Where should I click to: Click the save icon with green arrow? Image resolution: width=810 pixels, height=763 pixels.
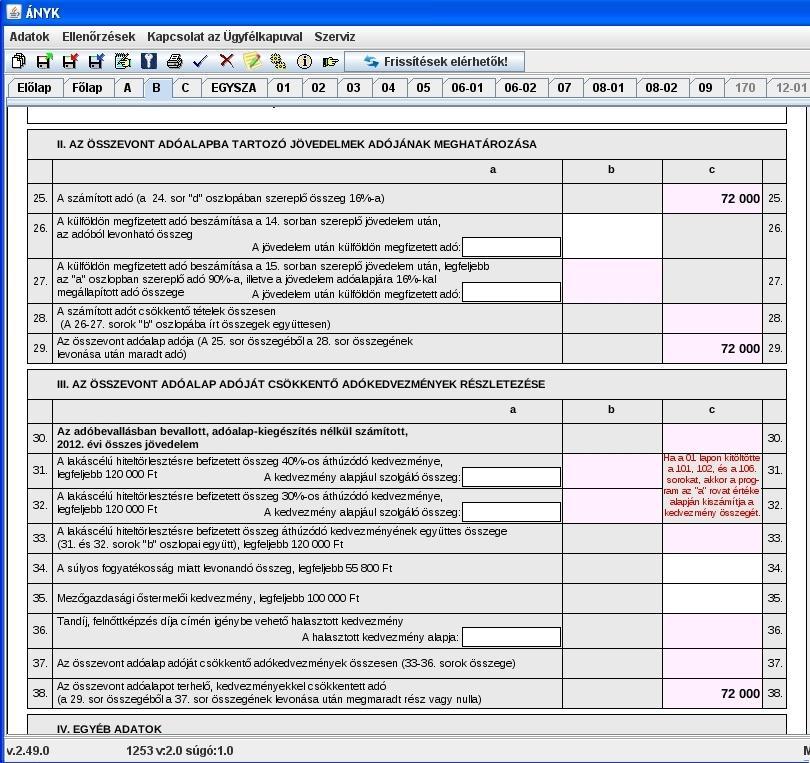click(x=44, y=61)
